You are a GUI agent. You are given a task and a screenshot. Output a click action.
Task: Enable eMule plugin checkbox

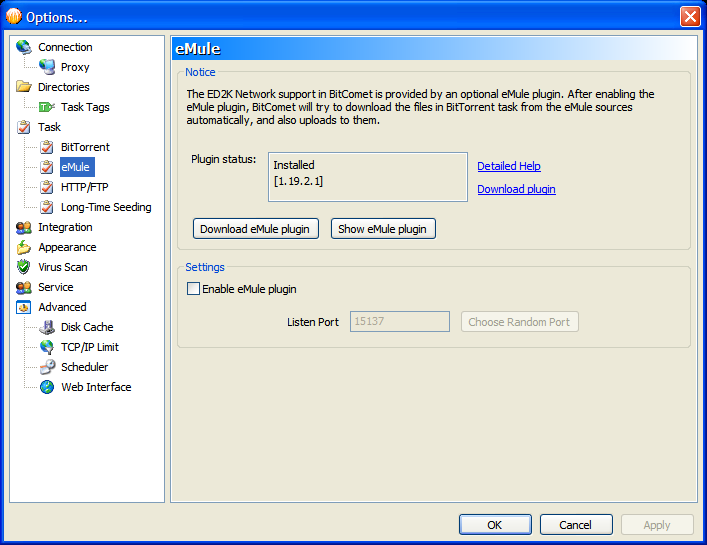[193, 289]
